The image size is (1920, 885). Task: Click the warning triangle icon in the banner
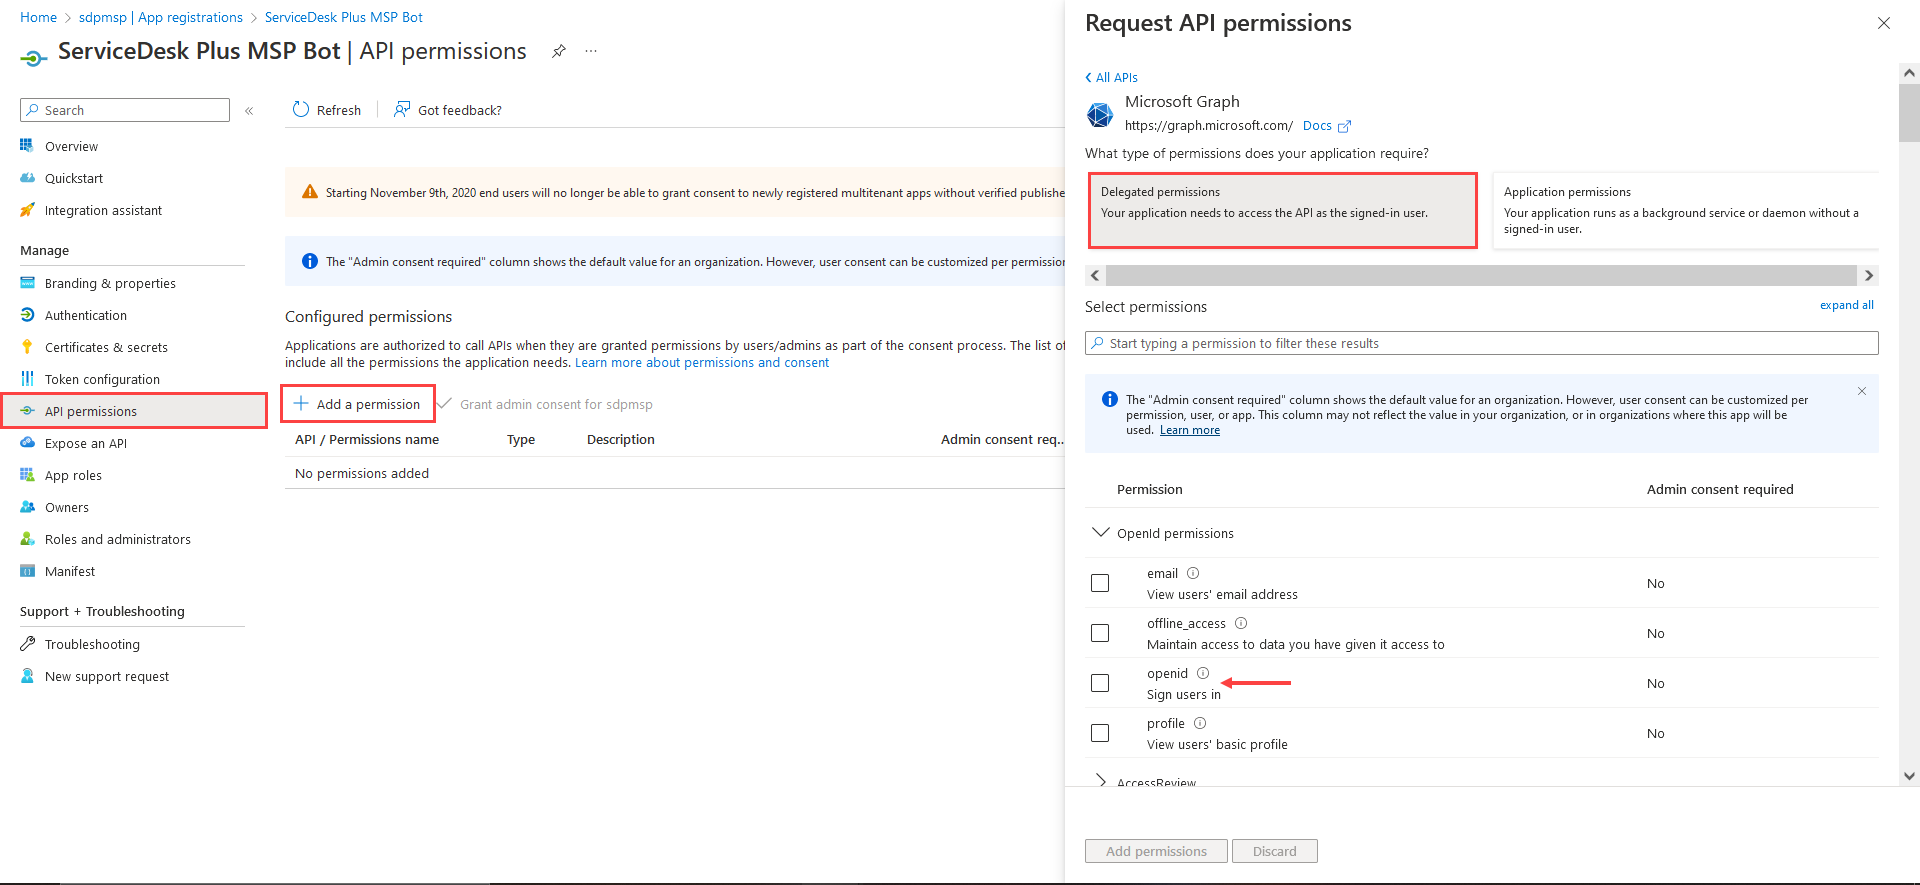(x=310, y=192)
